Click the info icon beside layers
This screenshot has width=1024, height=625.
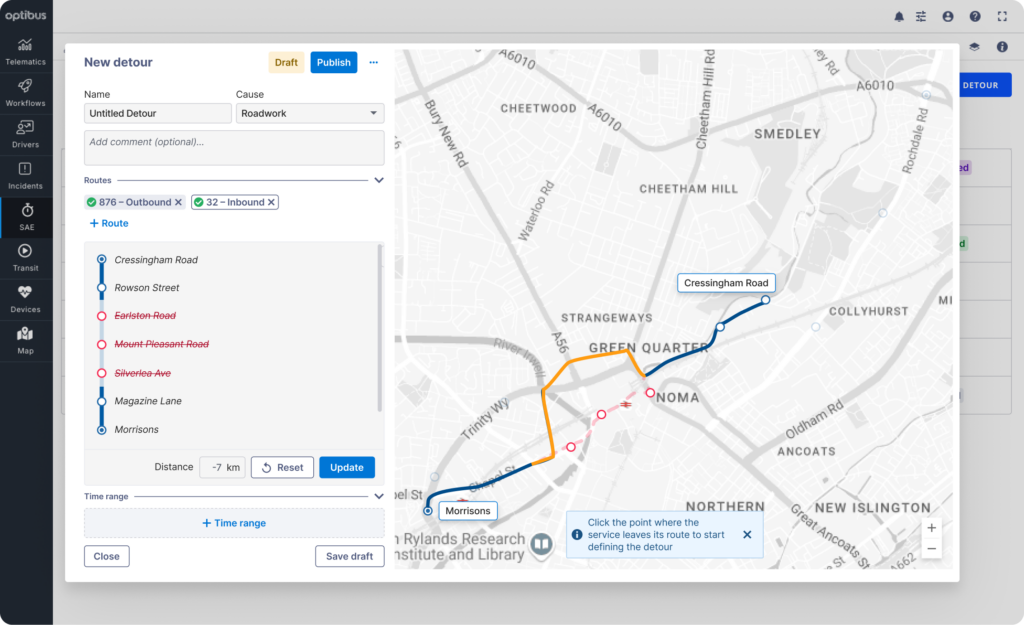click(1002, 47)
